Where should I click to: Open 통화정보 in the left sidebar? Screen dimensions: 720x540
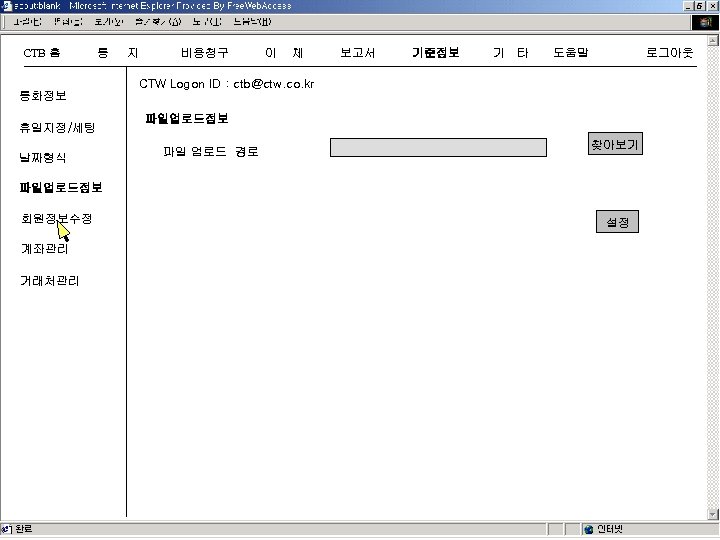pyautogui.click(x=43, y=96)
